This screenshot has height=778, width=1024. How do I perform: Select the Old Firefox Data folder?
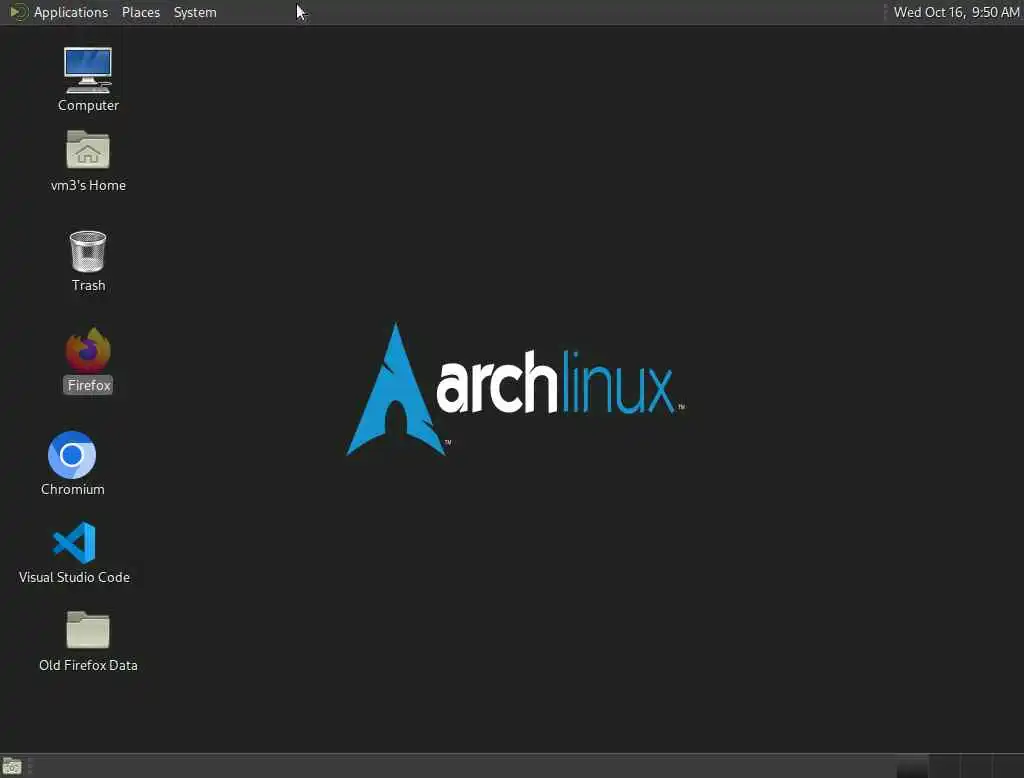point(88,641)
